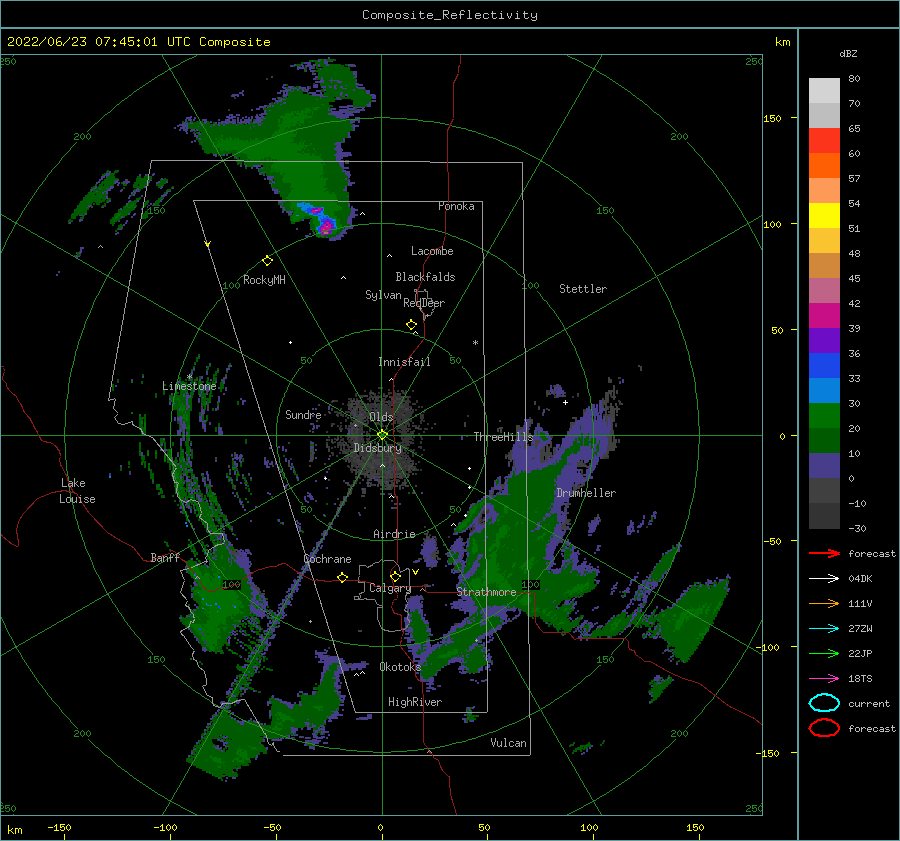
Task: Click the 'Sundre' city label
Action: [x=303, y=414]
